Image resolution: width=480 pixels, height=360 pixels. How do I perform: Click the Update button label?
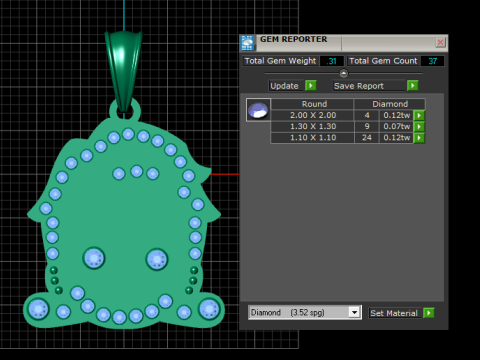coord(284,86)
